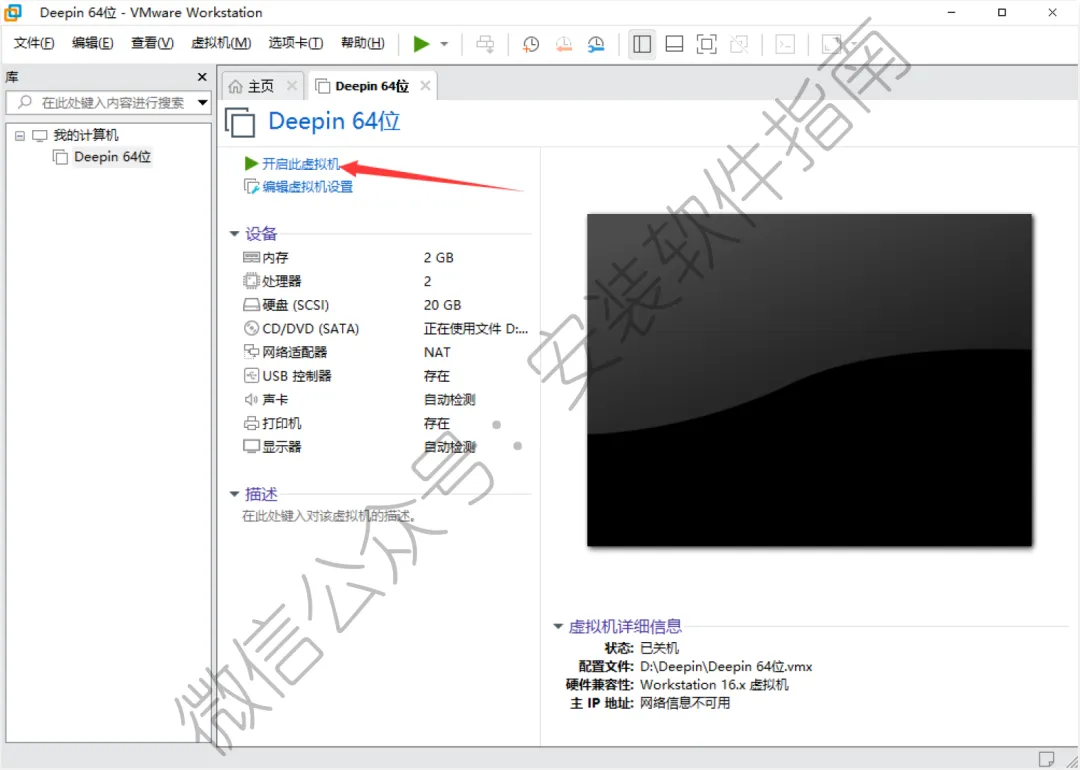Select the 声卡 device row
This screenshot has height=770, width=1080.
(x=386, y=399)
